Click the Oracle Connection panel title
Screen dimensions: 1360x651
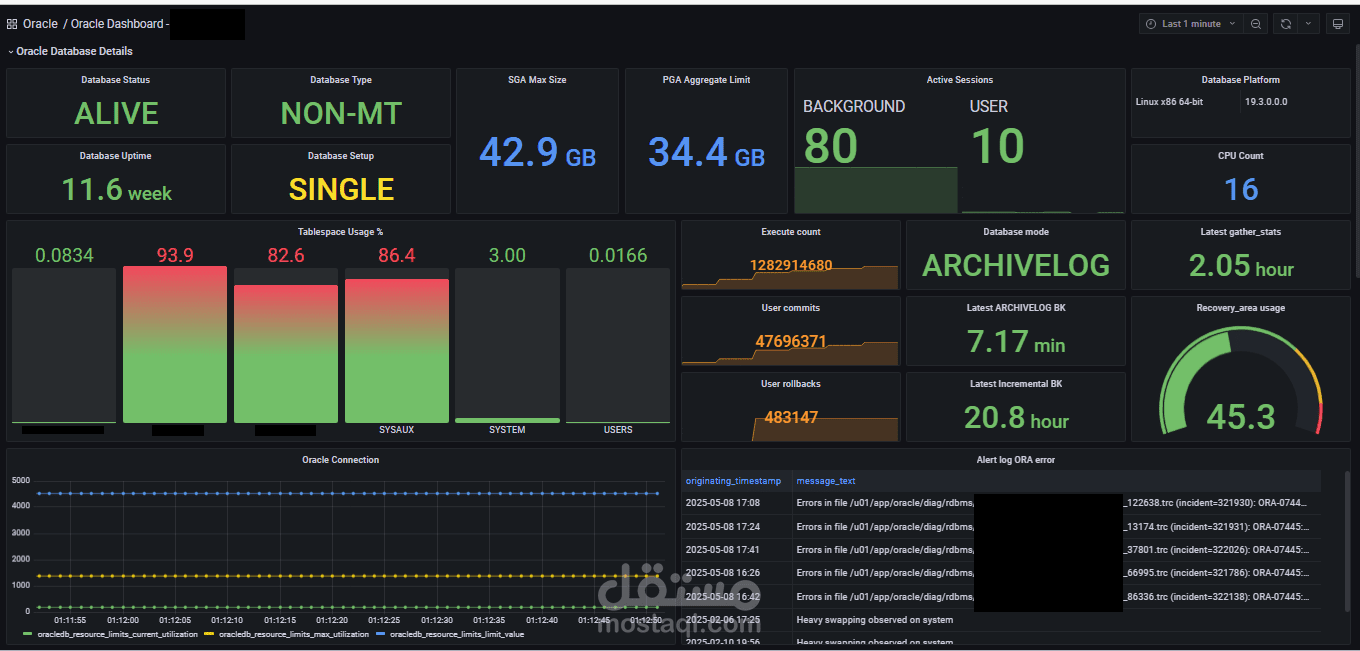[x=341, y=460]
